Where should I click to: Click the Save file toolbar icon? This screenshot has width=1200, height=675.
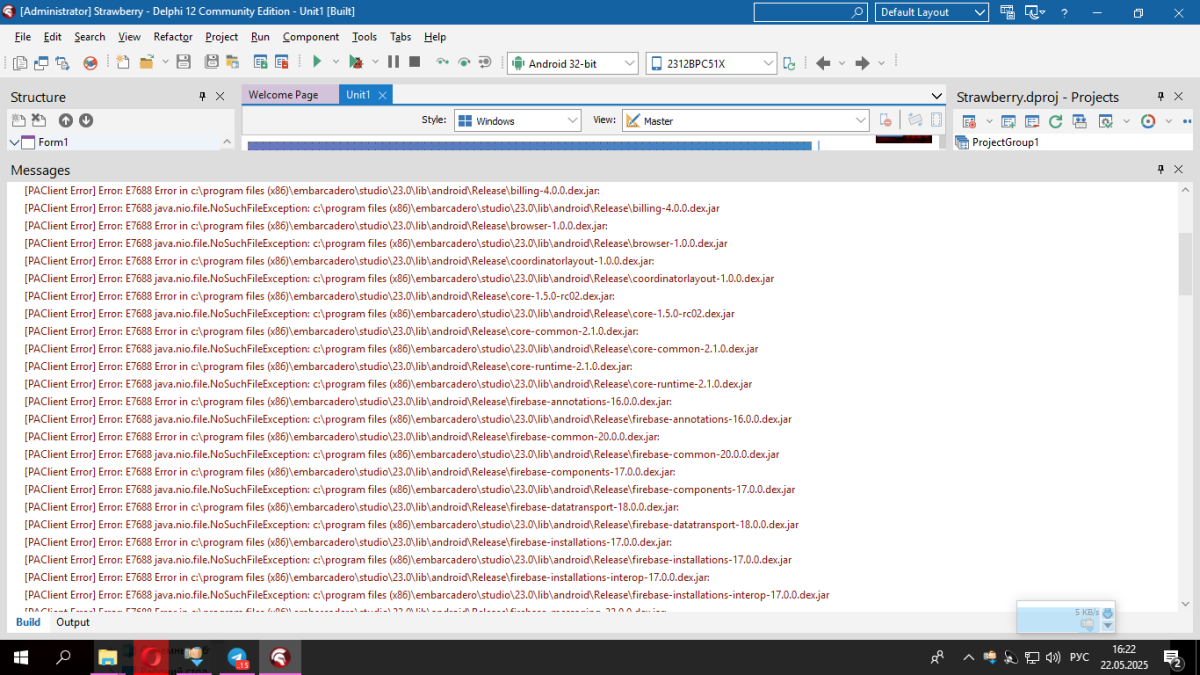183,62
